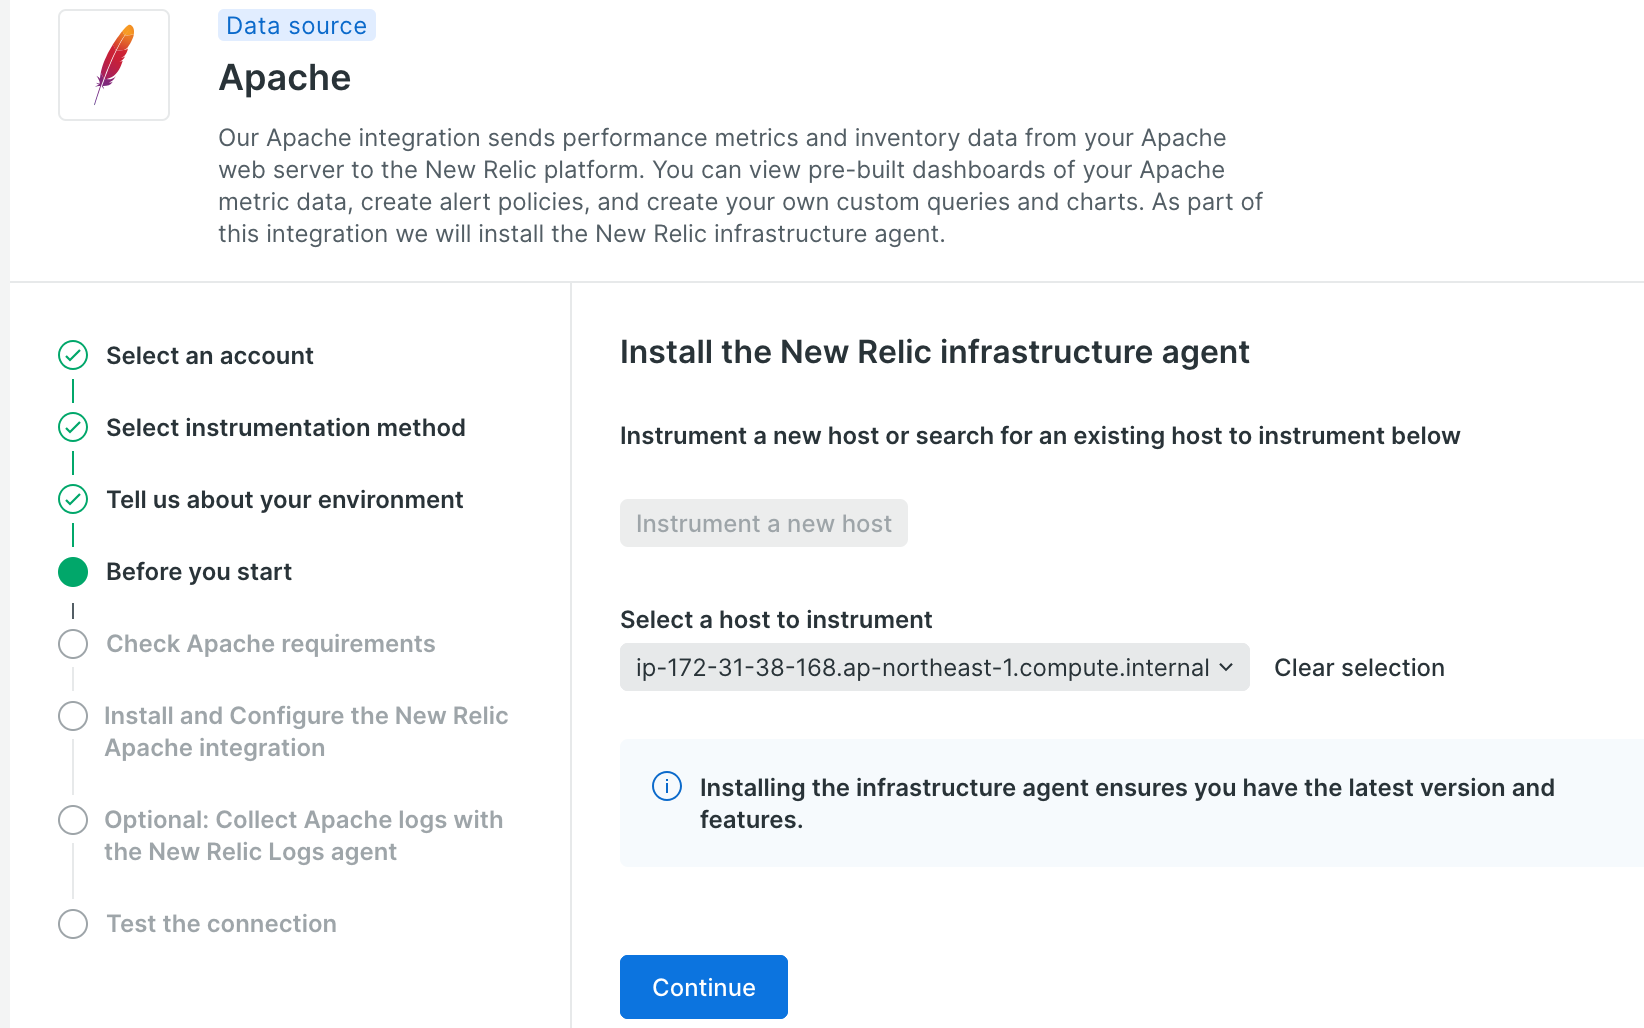
Task: Open the Check Apache requirements step
Action: (x=271, y=643)
